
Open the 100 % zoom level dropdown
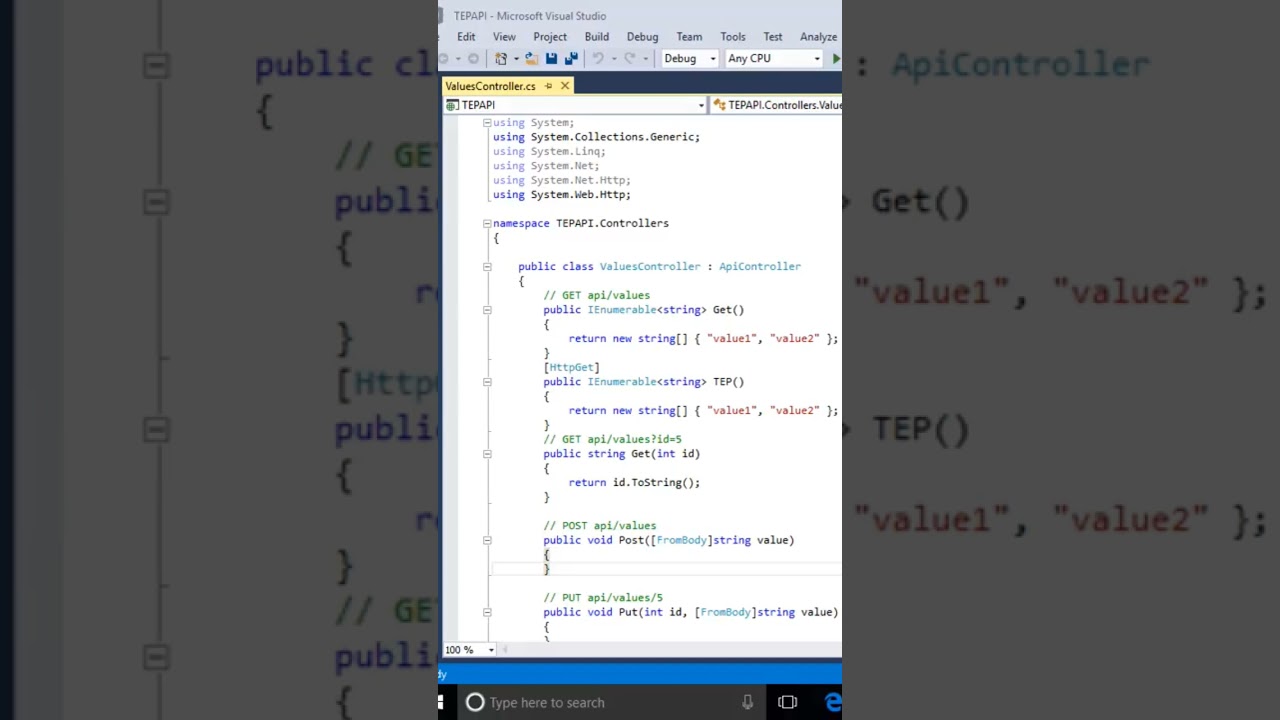469,650
